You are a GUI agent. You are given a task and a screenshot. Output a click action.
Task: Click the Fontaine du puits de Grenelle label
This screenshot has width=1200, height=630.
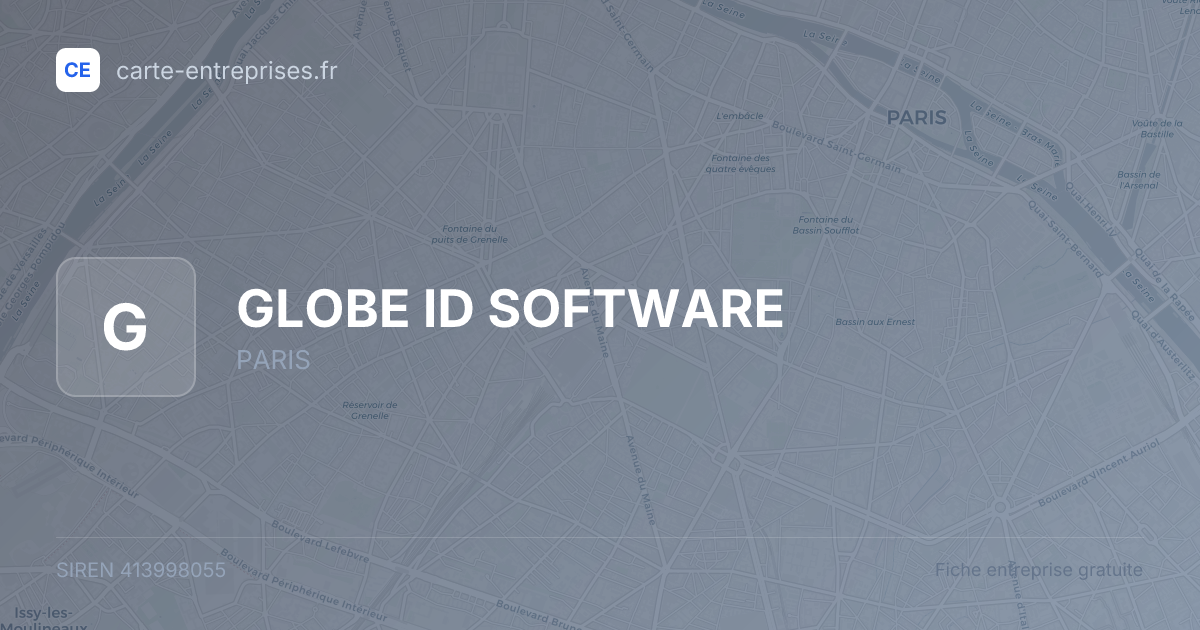pos(470,234)
